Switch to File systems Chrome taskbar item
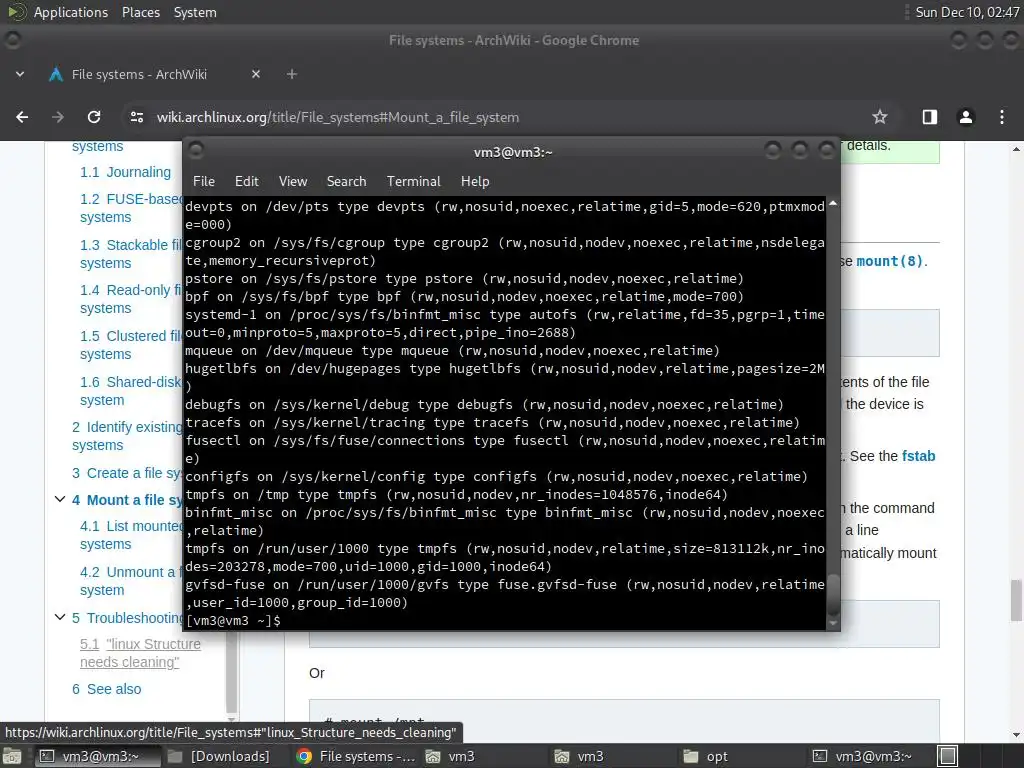The image size is (1024, 768). point(355,756)
